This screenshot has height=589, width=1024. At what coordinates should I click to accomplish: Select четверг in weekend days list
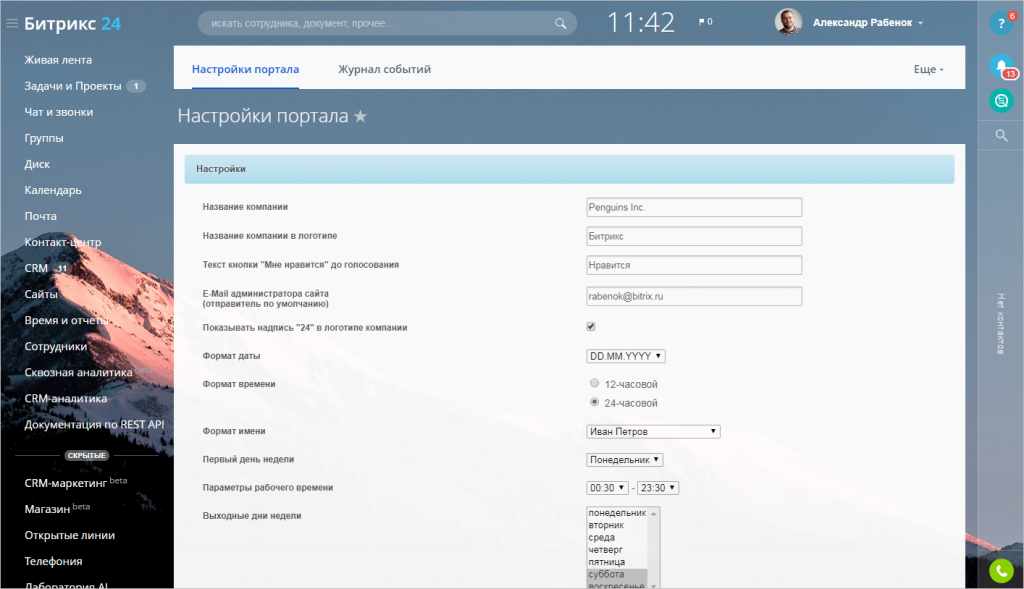617,550
